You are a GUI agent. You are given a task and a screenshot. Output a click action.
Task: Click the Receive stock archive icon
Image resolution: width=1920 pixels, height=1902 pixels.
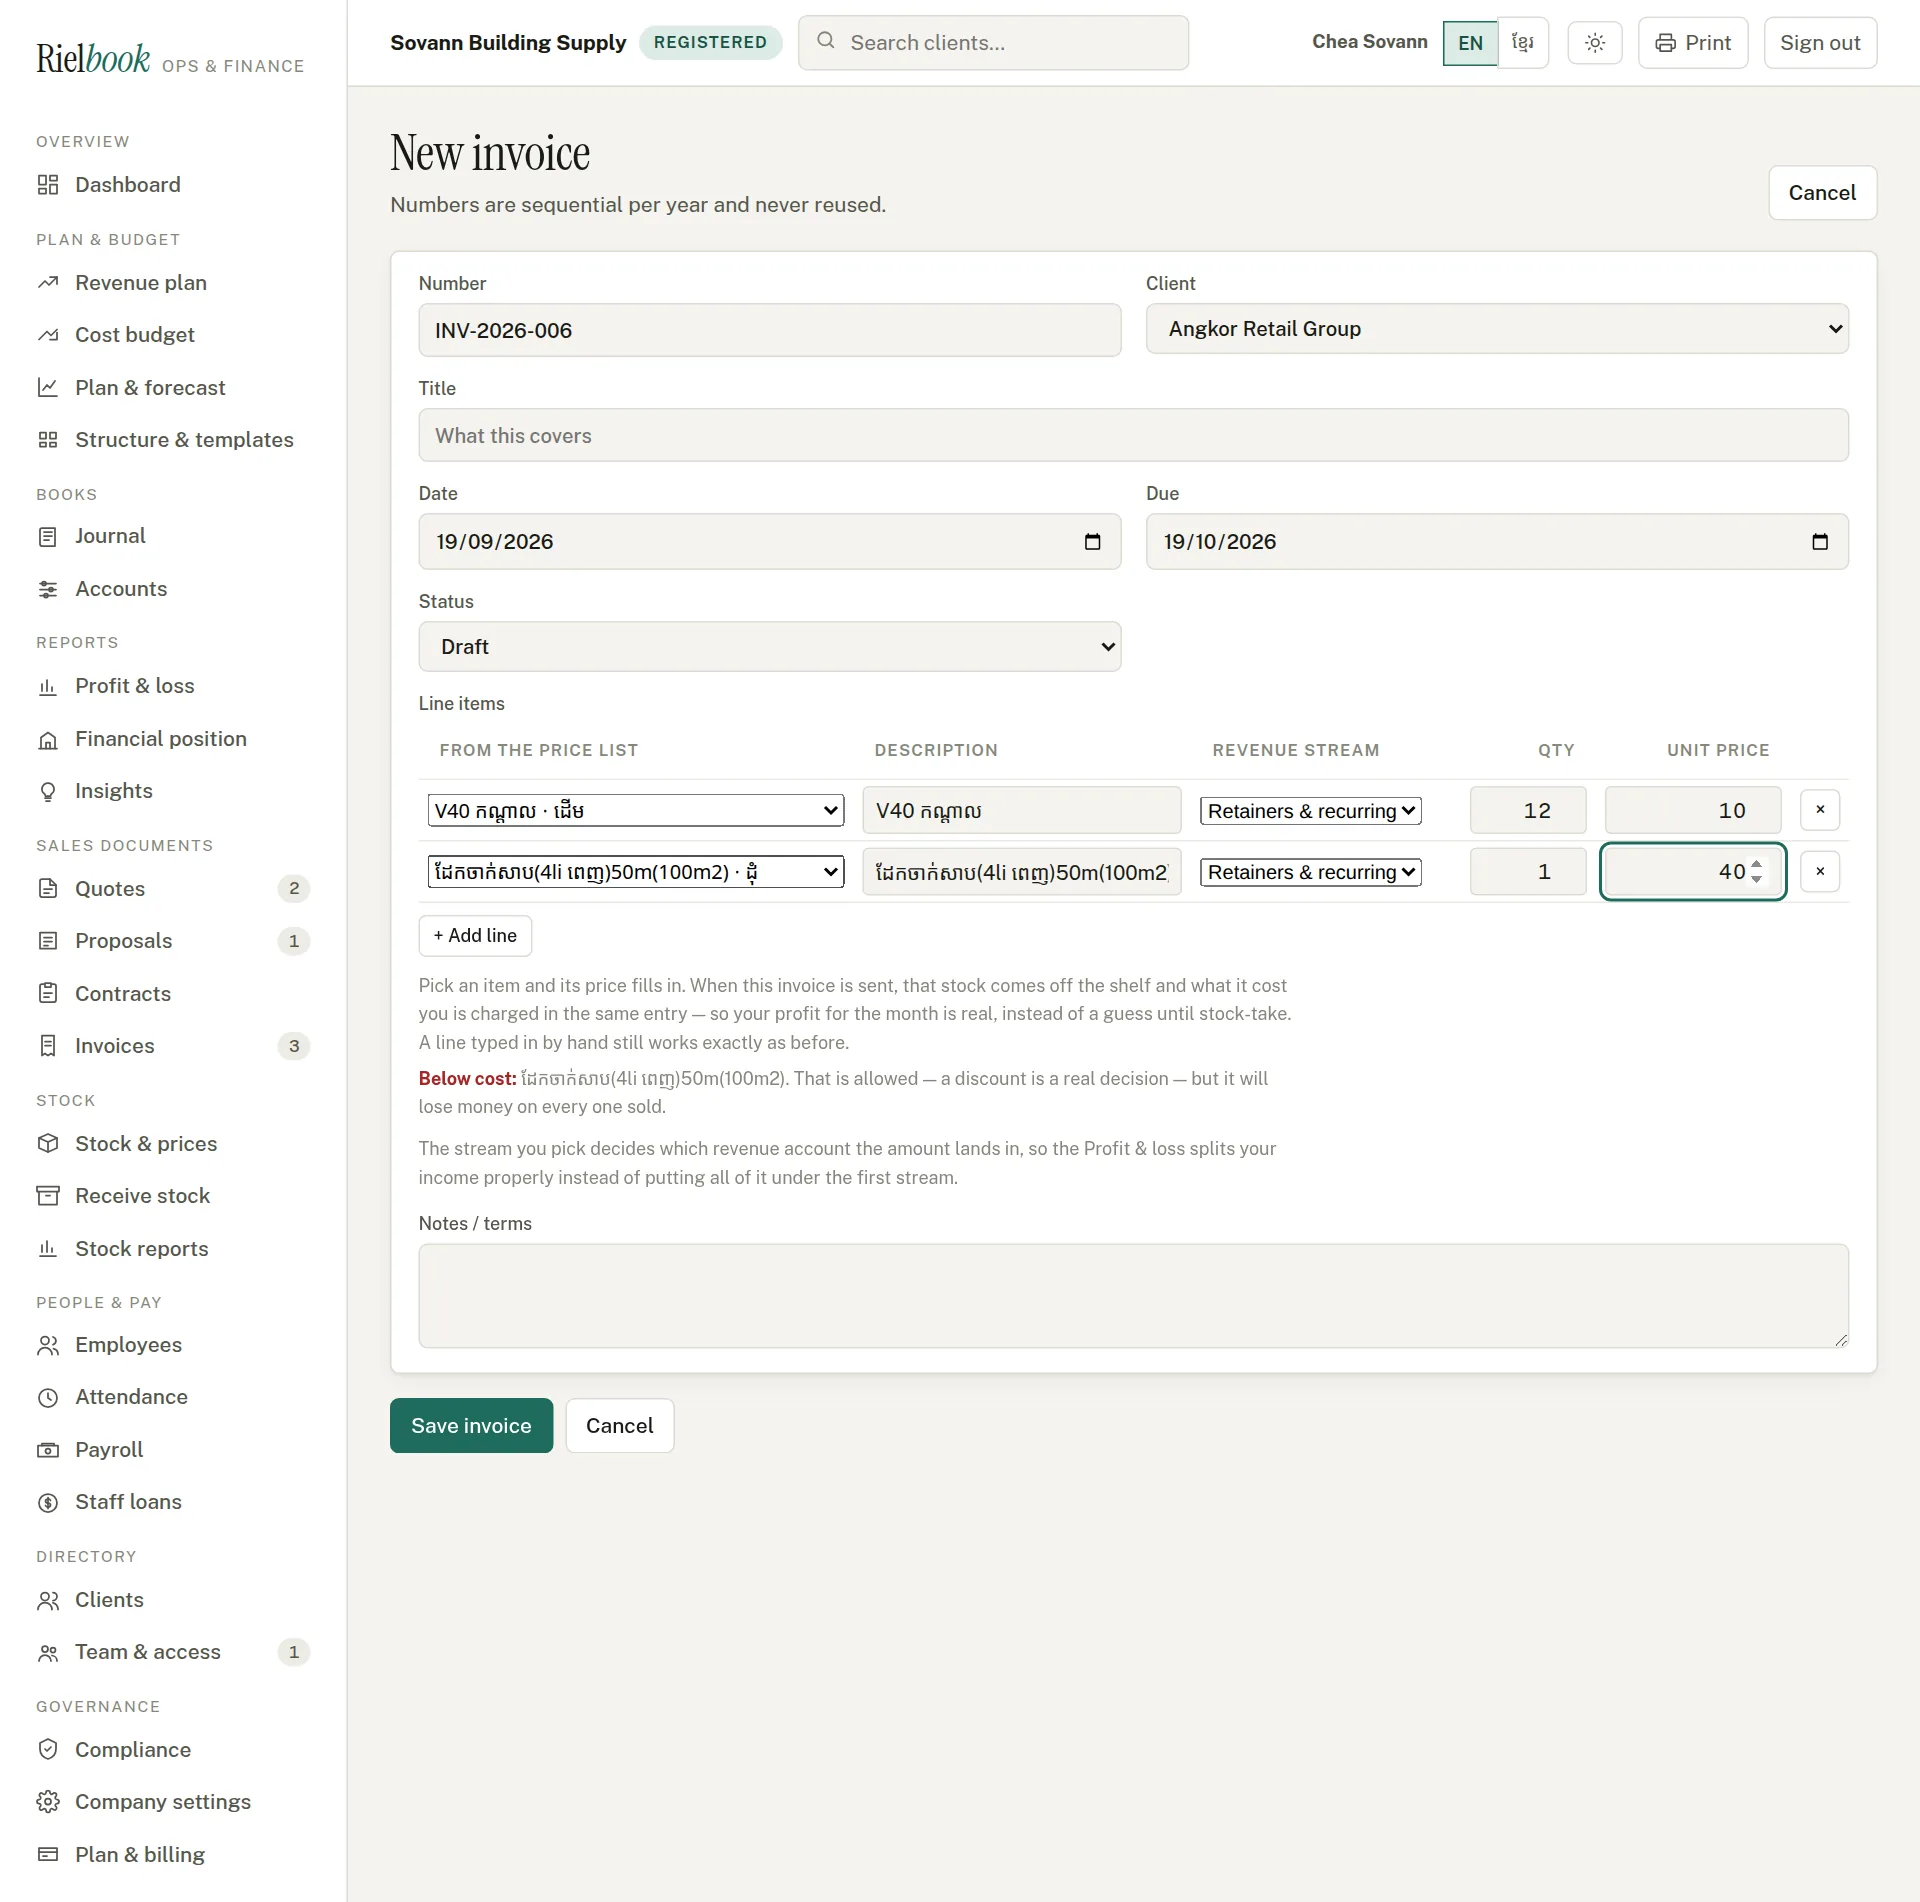(x=48, y=1196)
